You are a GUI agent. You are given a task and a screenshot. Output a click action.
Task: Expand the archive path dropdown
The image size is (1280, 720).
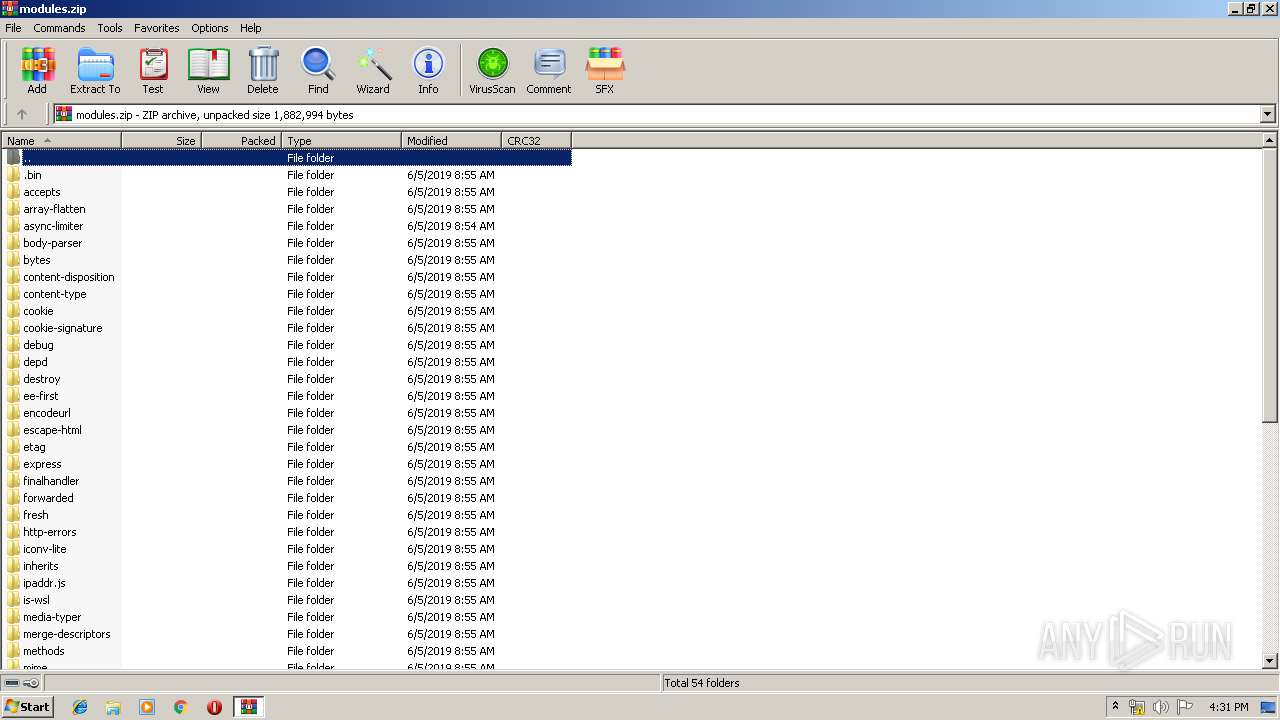(x=1267, y=114)
